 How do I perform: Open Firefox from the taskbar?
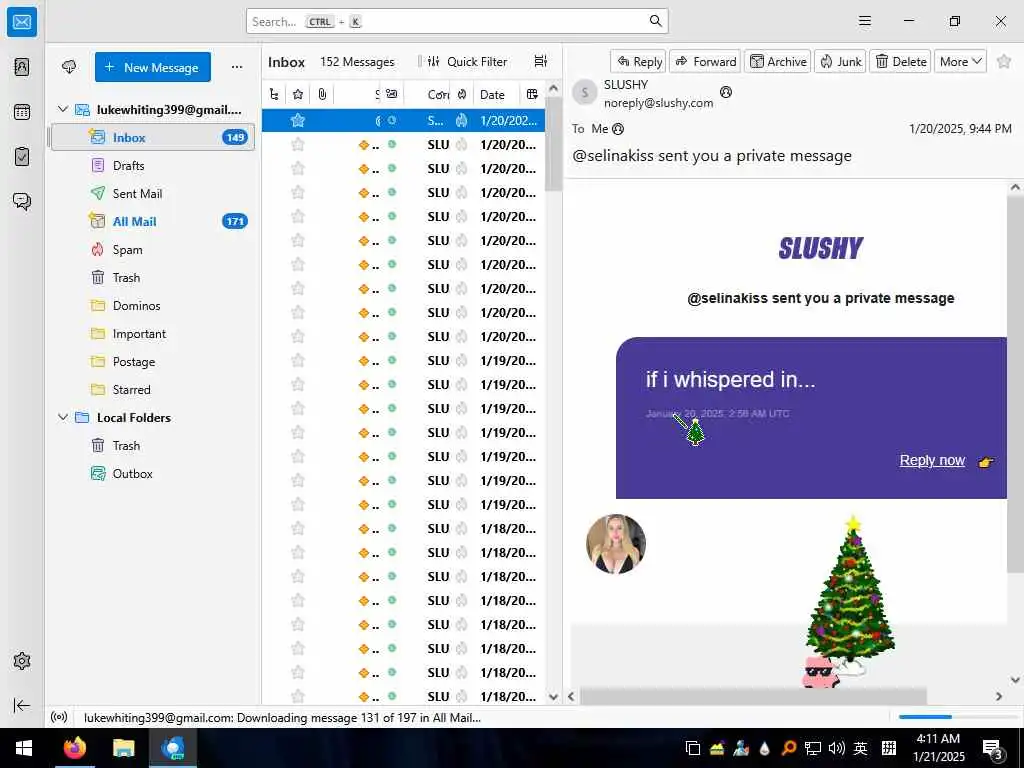pos(75,748)
